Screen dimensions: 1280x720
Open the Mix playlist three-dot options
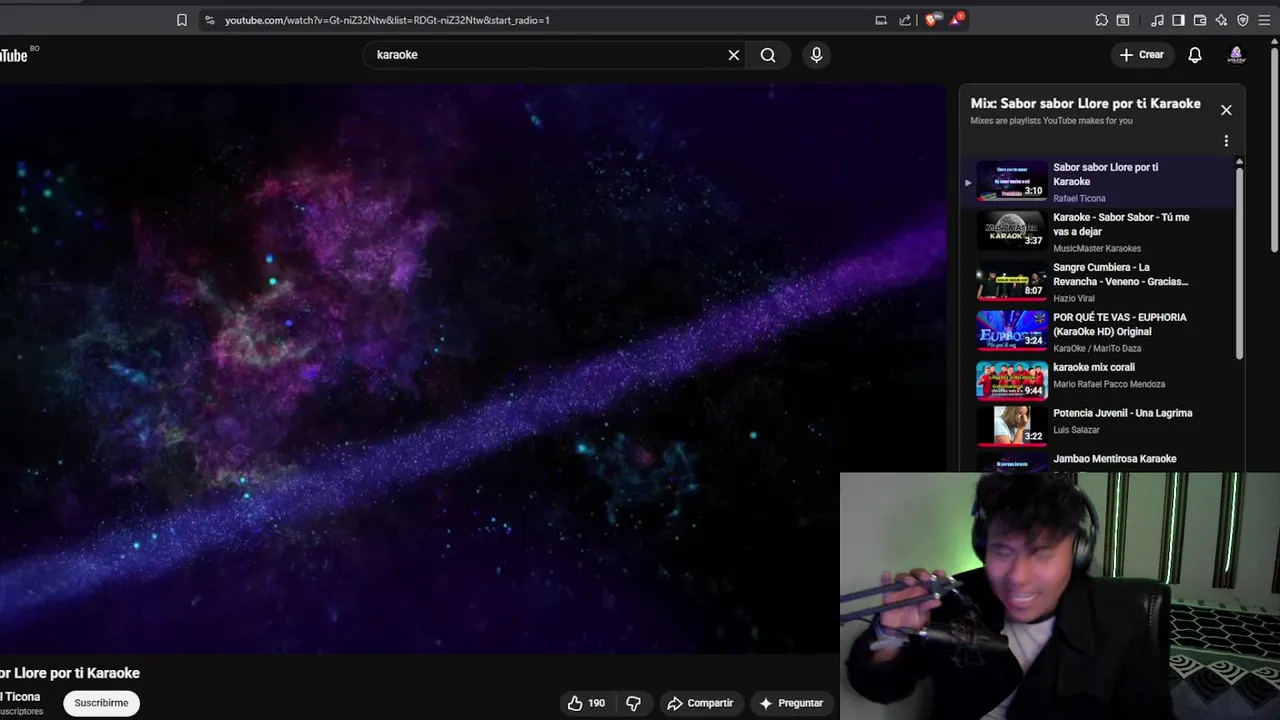point(1226,141)
